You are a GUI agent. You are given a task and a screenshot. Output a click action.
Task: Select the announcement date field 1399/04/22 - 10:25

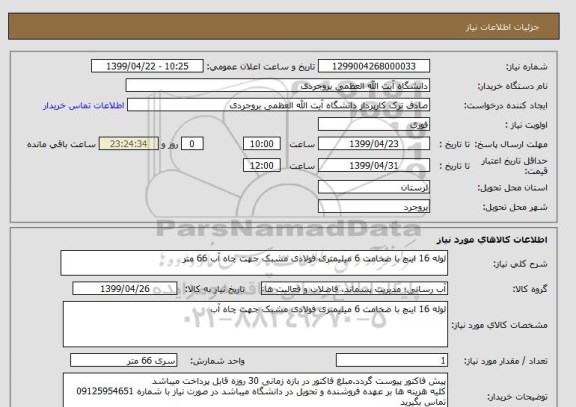(147, 66)
